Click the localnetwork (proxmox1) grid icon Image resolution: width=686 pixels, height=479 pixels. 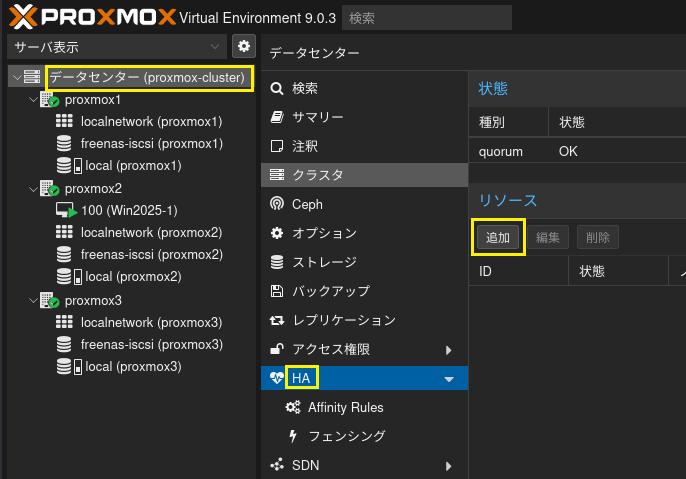click(64, 121)
